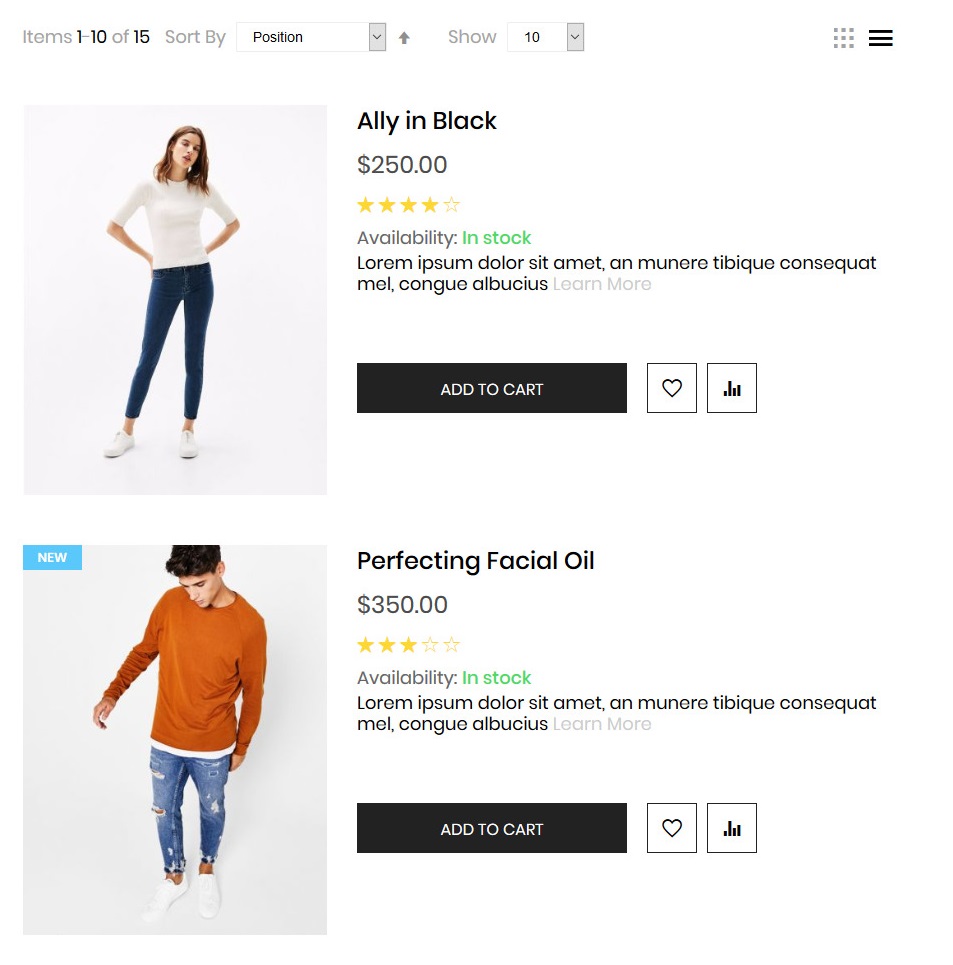
Task: Compare Ally in Black product
Action: pyautogui.click(x=732, y=388)
